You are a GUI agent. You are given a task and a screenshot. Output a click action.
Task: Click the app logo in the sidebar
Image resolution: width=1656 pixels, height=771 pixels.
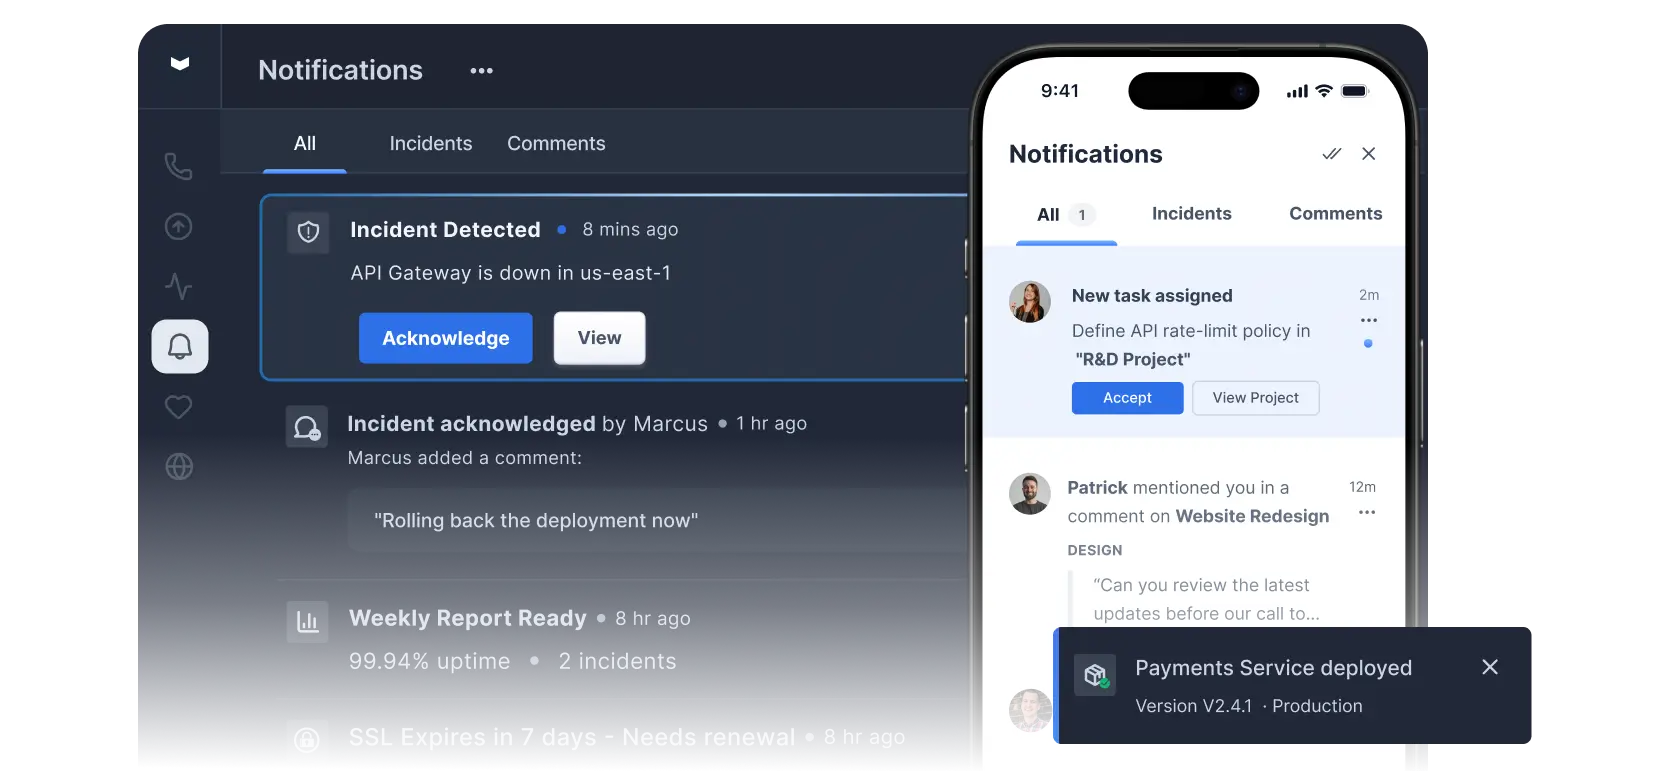click(180, 64)
